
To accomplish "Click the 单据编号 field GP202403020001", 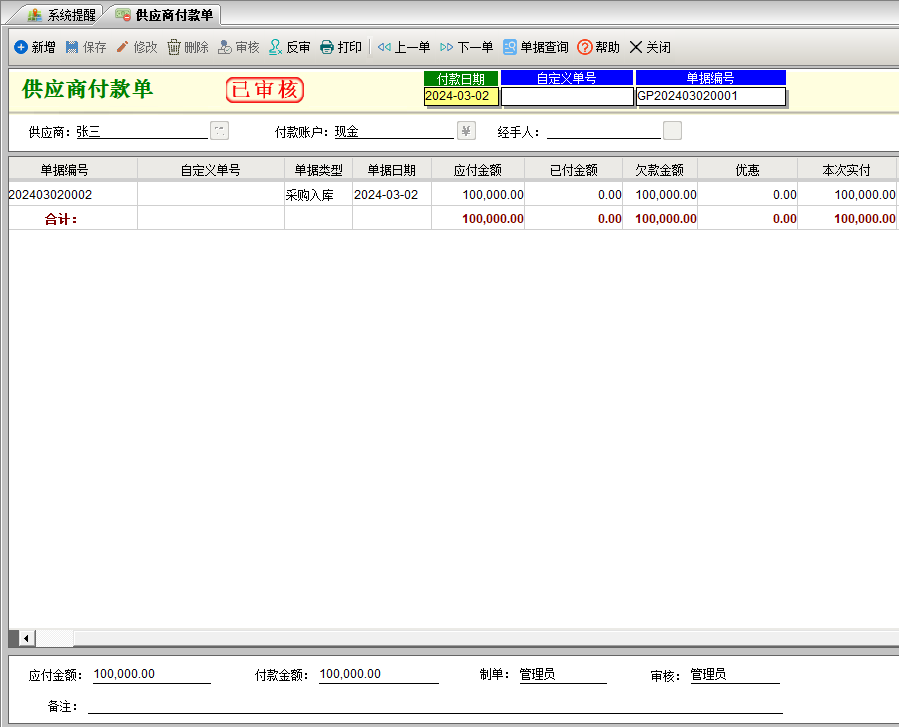I will (710, 96).
